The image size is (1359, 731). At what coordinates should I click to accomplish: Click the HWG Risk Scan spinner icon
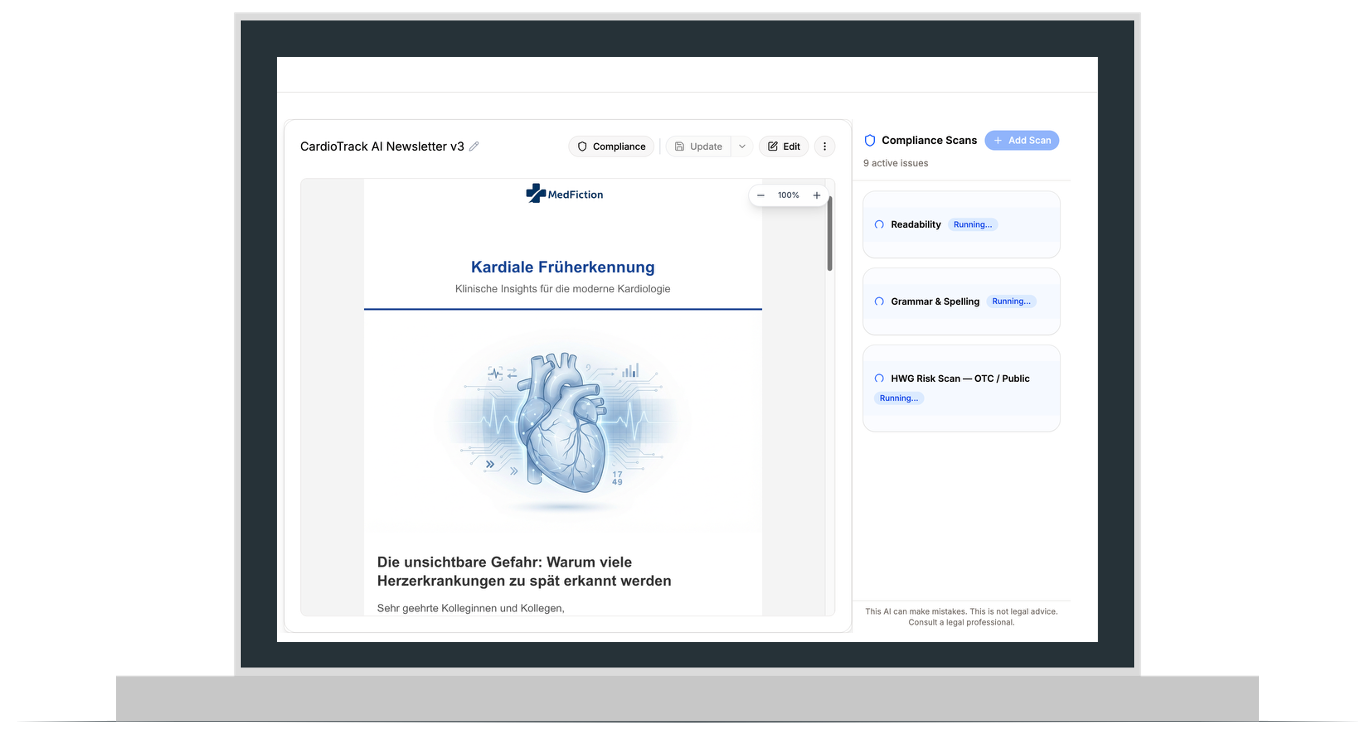click(x=879, y=379)
